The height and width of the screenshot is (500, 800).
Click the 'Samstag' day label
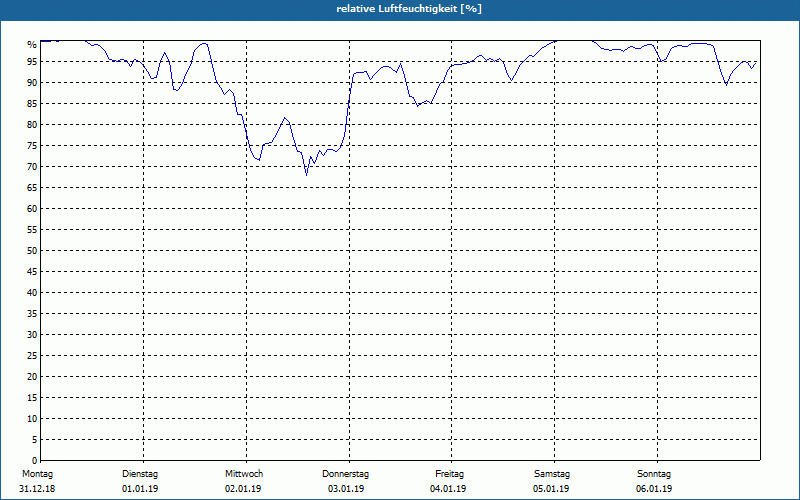(x=552, y=474)
